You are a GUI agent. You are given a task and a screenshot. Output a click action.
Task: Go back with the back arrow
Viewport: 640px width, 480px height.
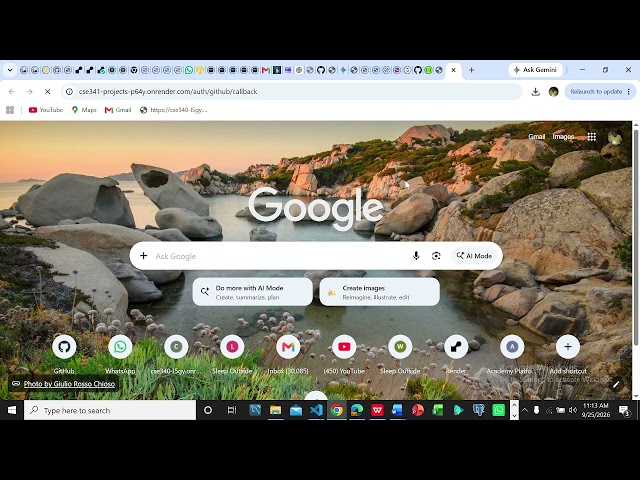(x=12, y=91)
